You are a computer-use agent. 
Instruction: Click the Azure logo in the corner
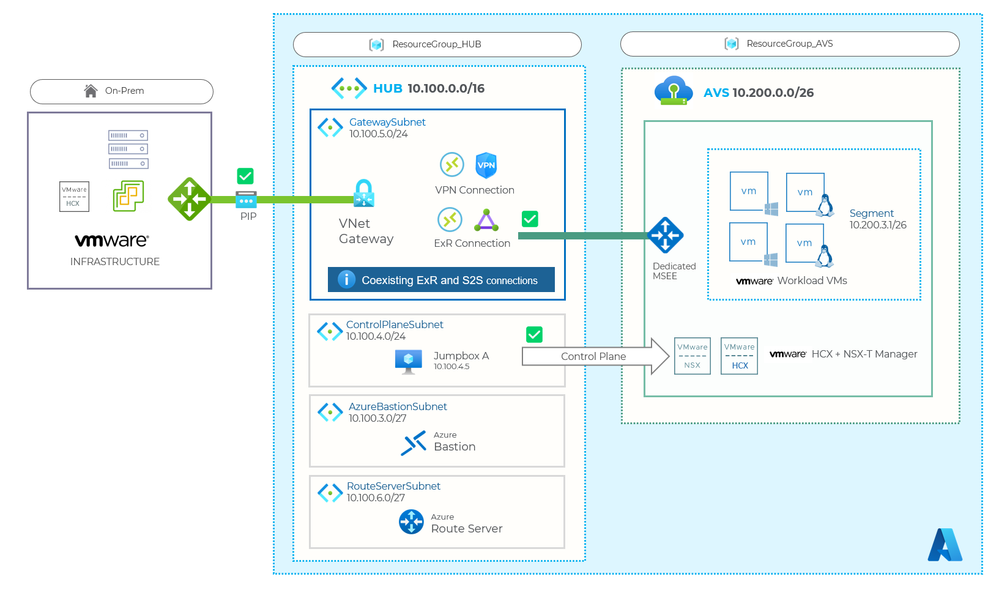945,544
